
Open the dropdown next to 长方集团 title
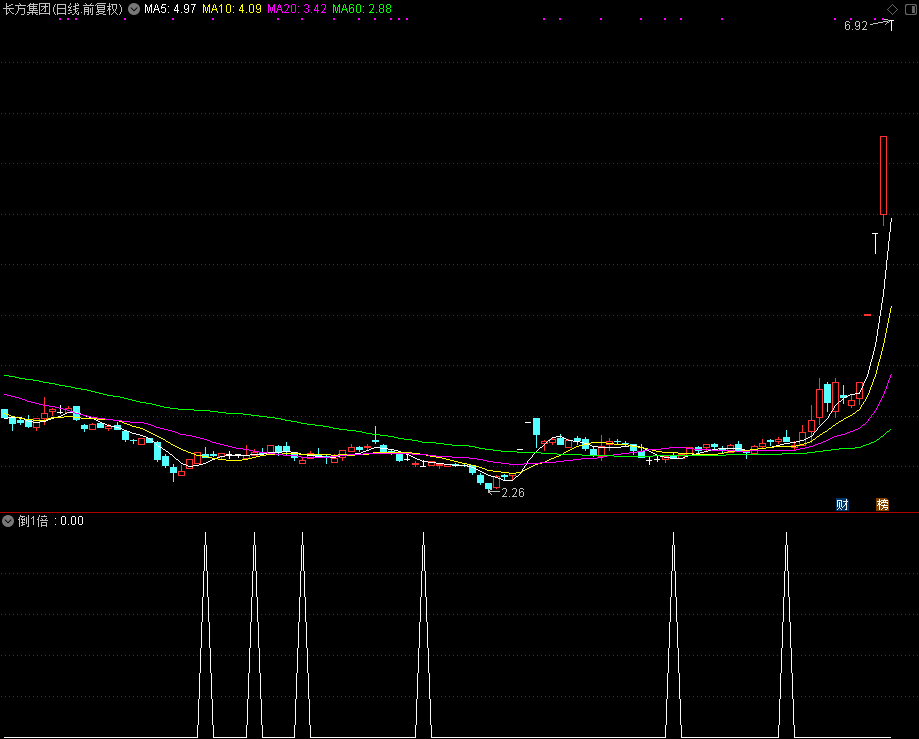(x=134, y=9)
